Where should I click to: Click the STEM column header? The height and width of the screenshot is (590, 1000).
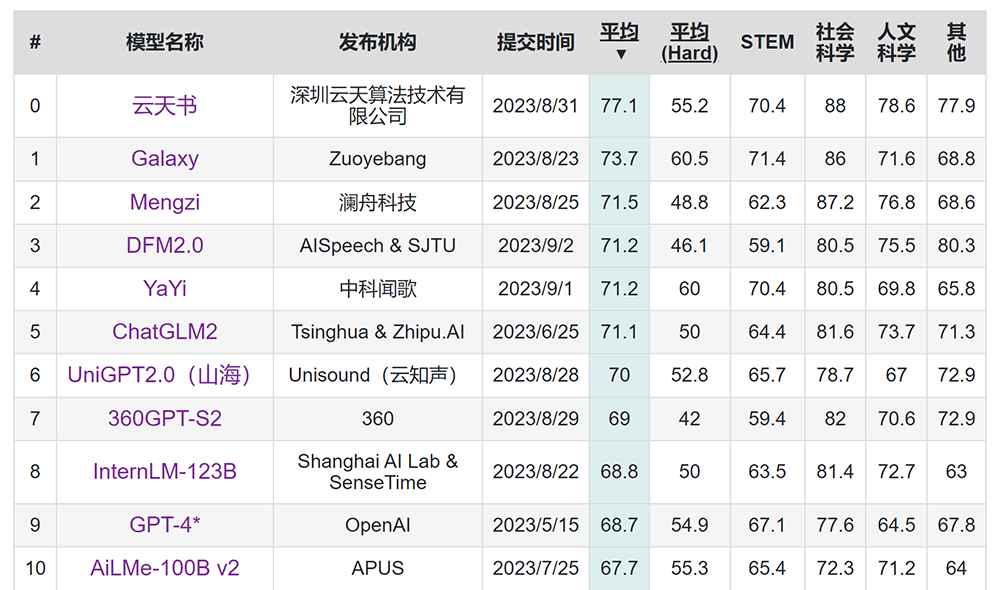[767, 42]
